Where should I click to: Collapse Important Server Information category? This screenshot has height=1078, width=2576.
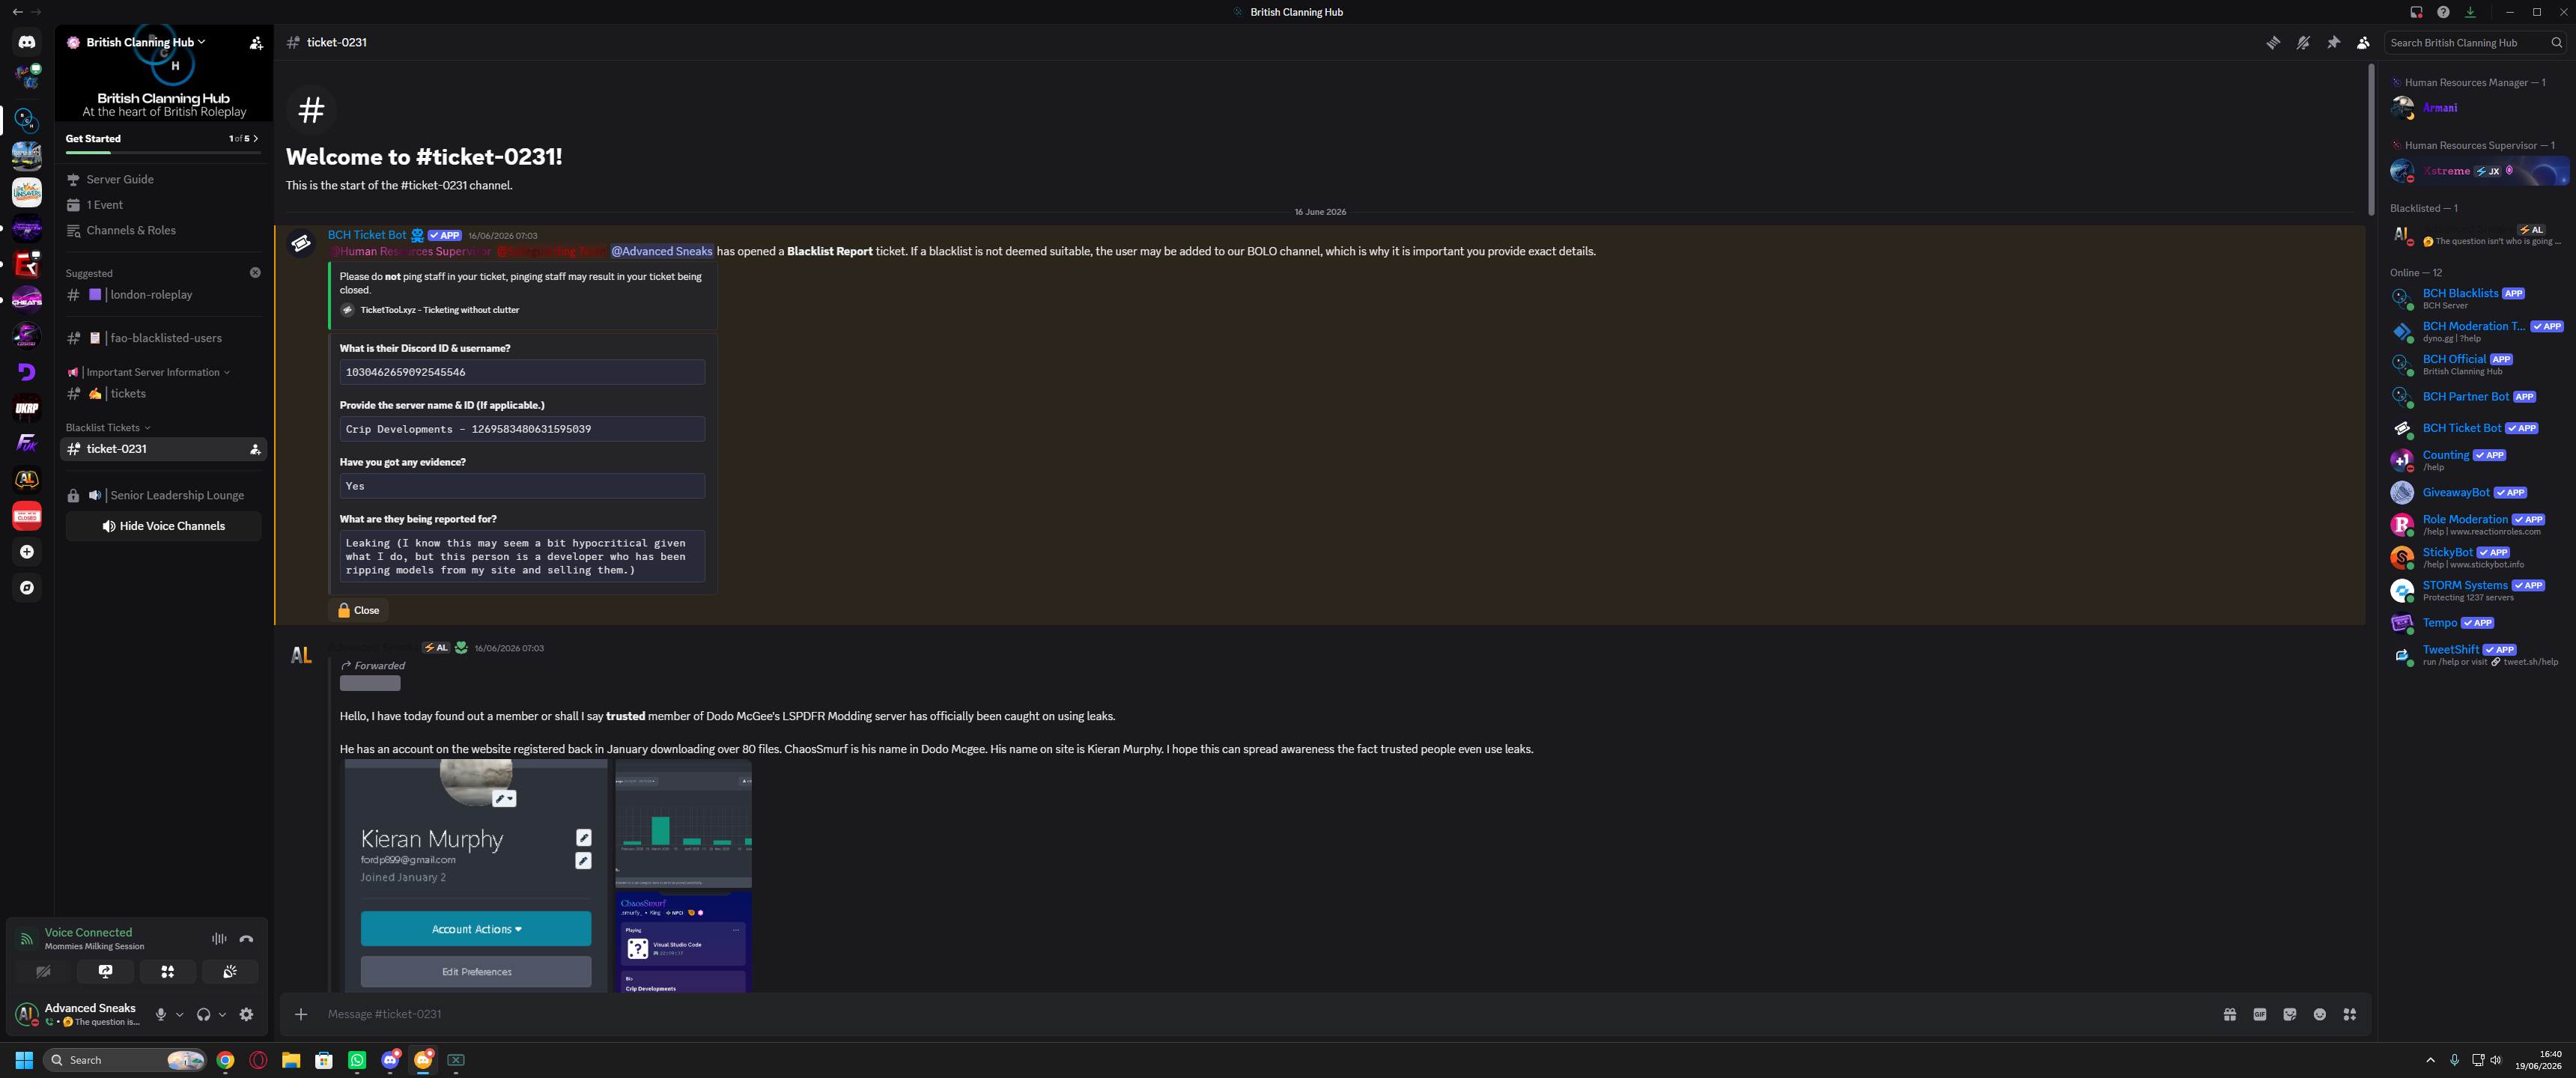(x=148, y=373)
